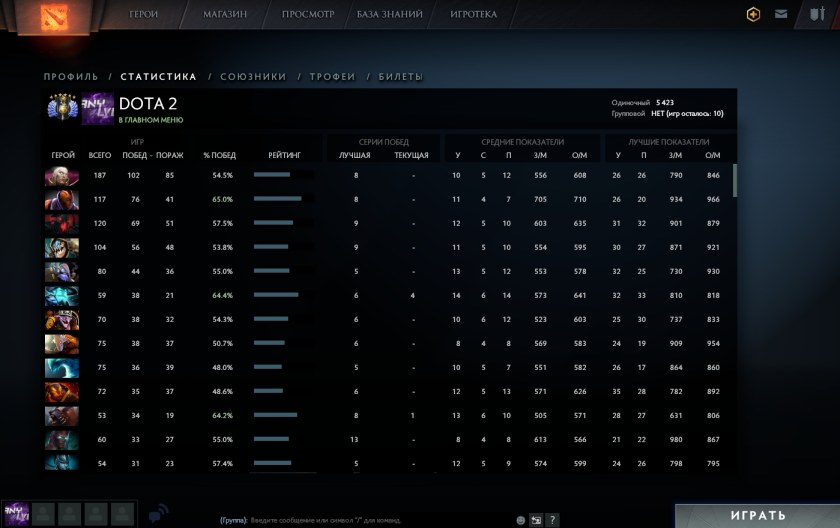This screenshot has height=528, width=840.
Task: Click the rating bar in the 54.5% row
Action: click(272, 175)
